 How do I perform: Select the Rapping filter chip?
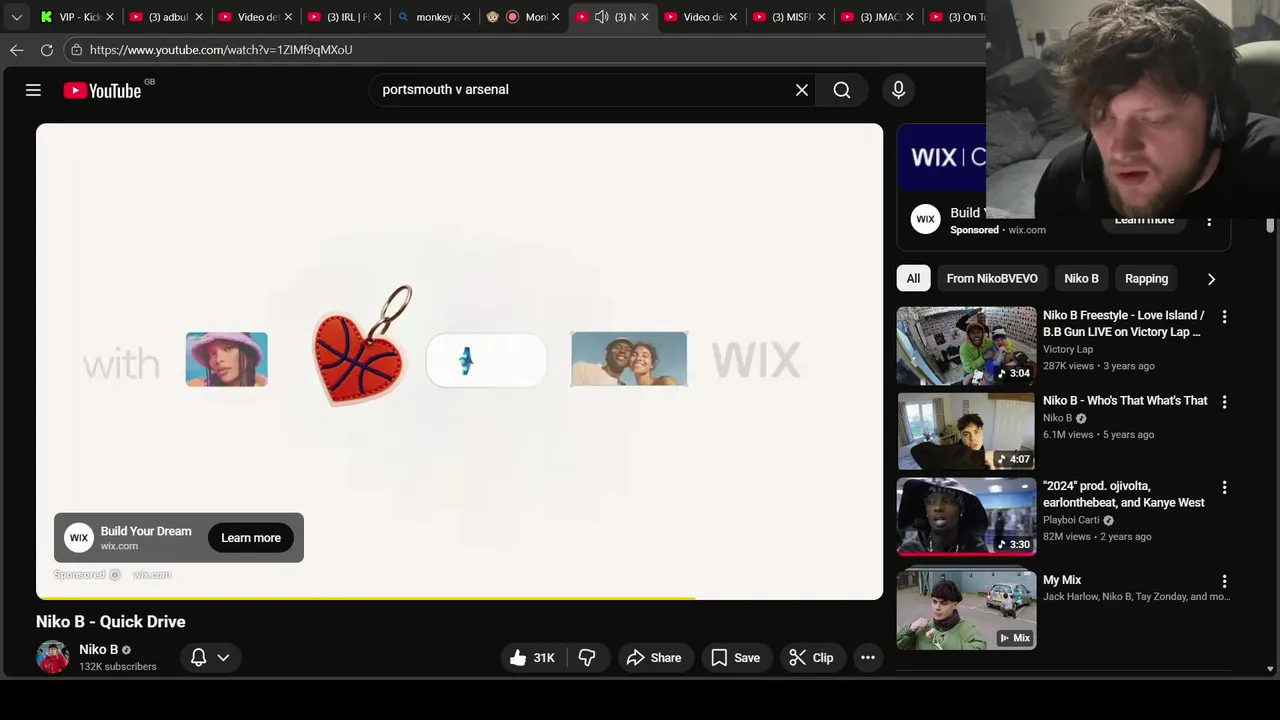[x=1146, y=279]
